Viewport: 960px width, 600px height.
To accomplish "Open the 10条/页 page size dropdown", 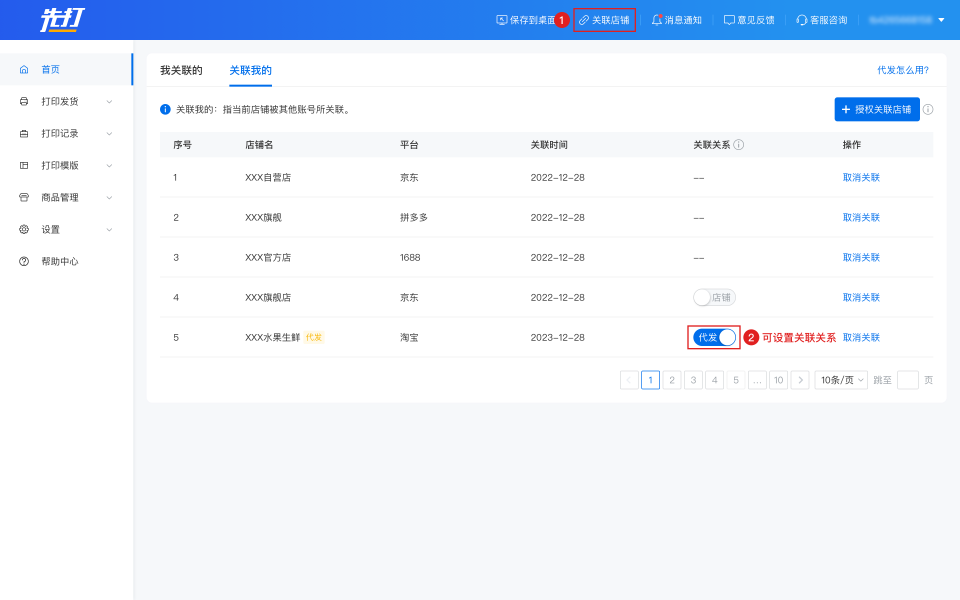I will click(840, 380).
